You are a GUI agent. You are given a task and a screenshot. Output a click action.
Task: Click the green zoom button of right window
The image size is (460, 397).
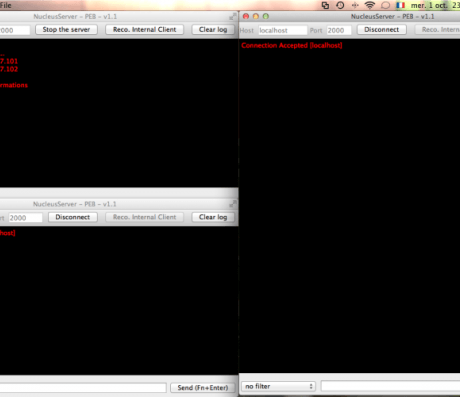tap(266, 16)
